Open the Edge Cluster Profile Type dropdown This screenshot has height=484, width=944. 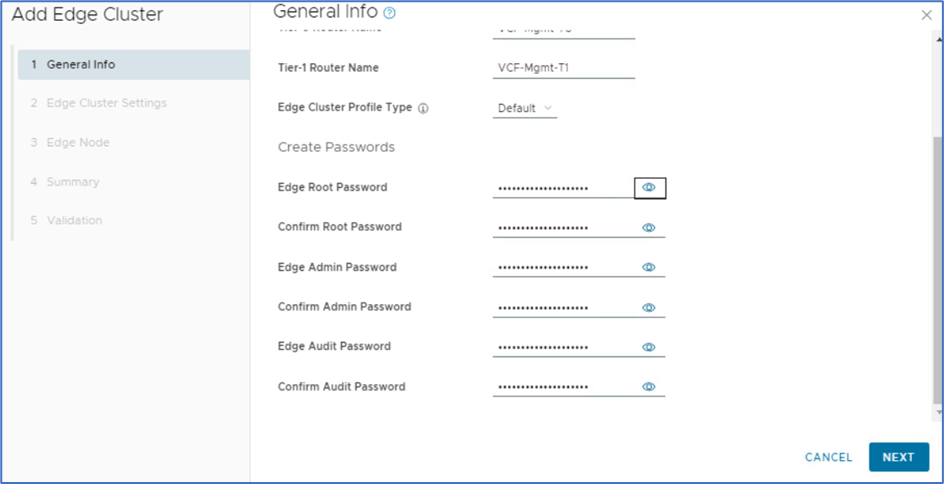524,108
